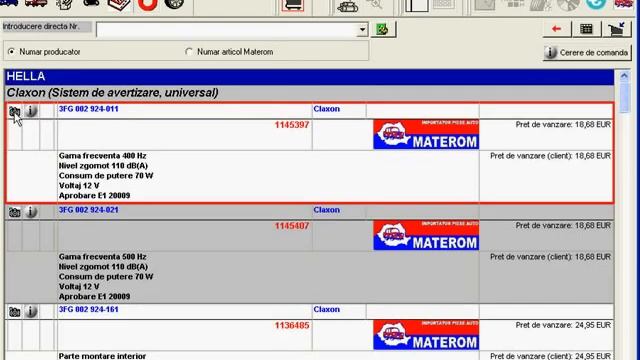Image resolution: width=640 pixels, height=360 pixels.
Task: Open picture icon for 3FG 002 924-161
Action: coord(14,312)
